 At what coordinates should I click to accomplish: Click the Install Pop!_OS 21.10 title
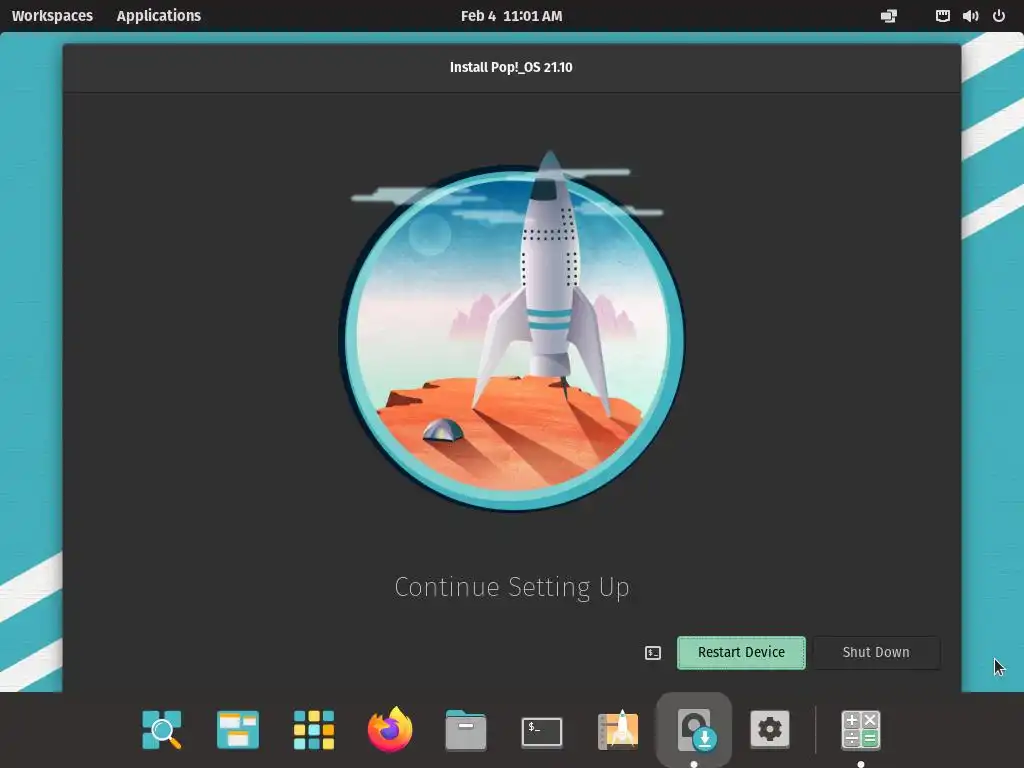511,67
